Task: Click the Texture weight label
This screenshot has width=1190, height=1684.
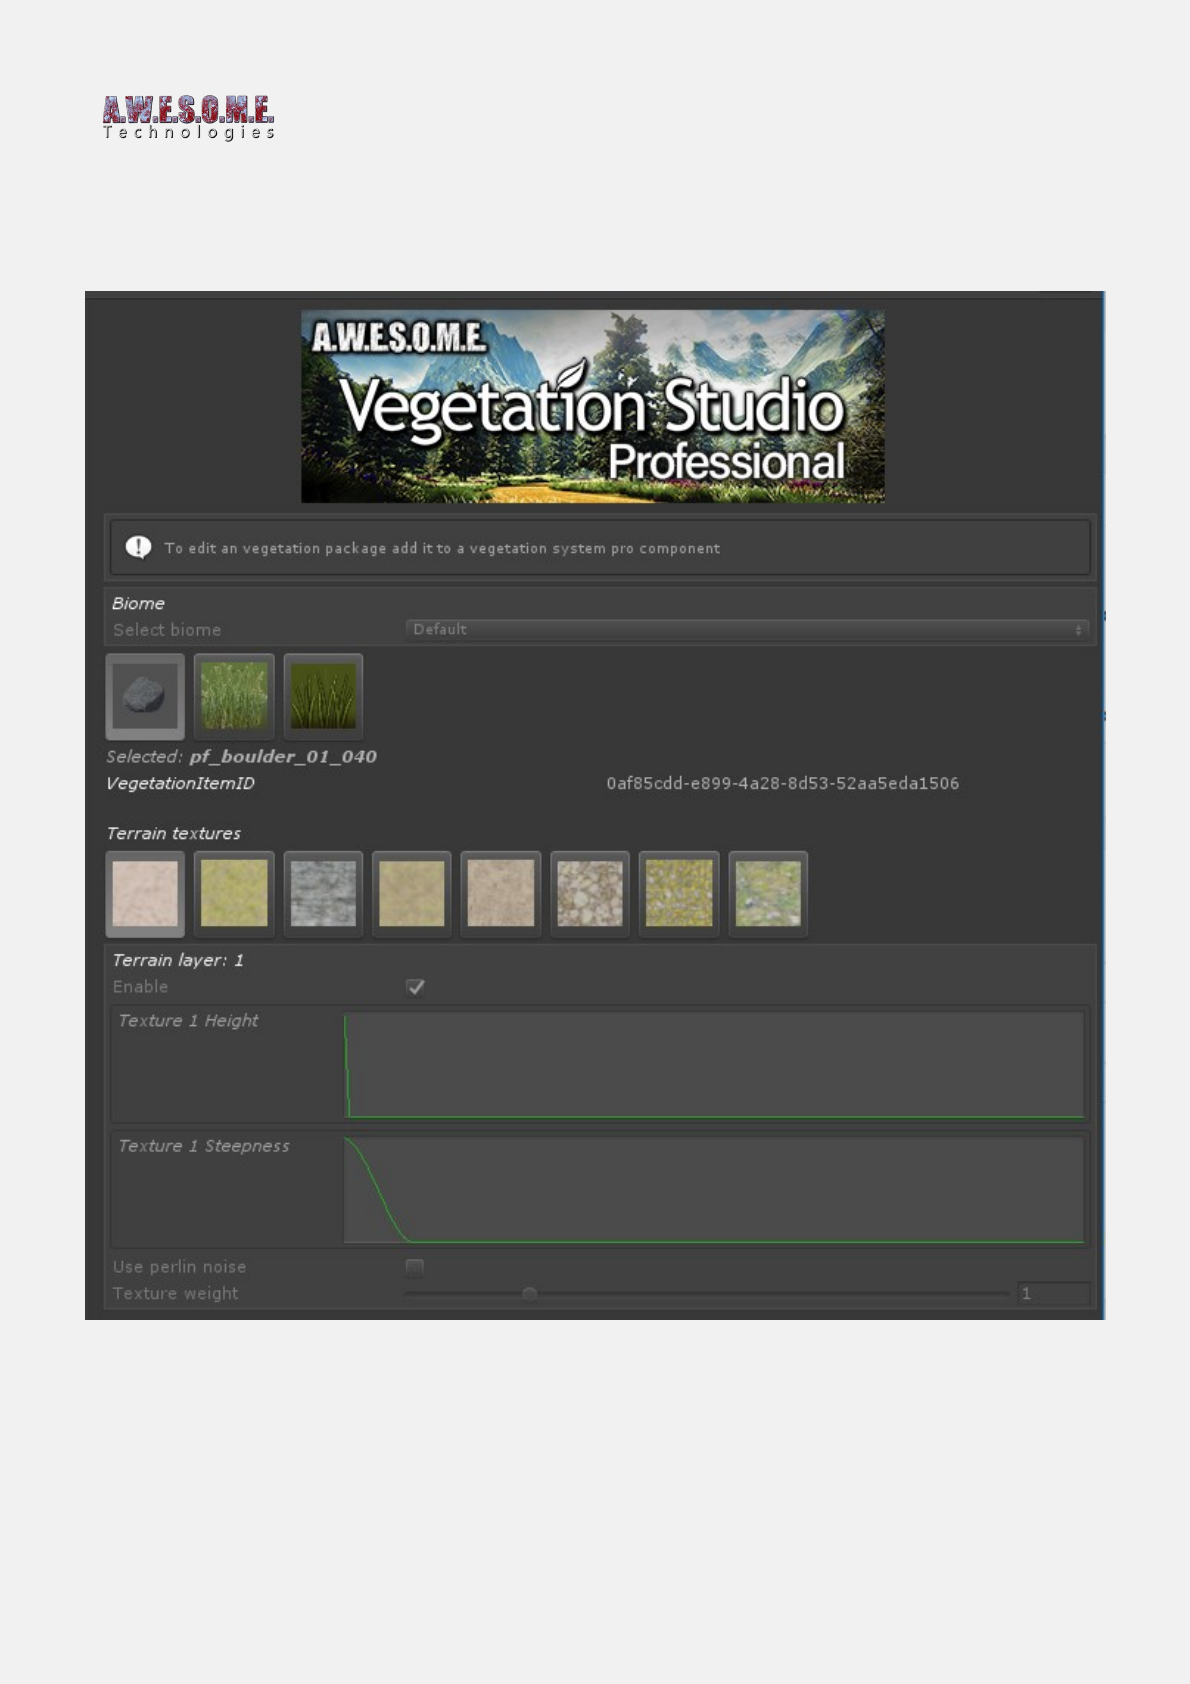Action: pos(175,1293)
